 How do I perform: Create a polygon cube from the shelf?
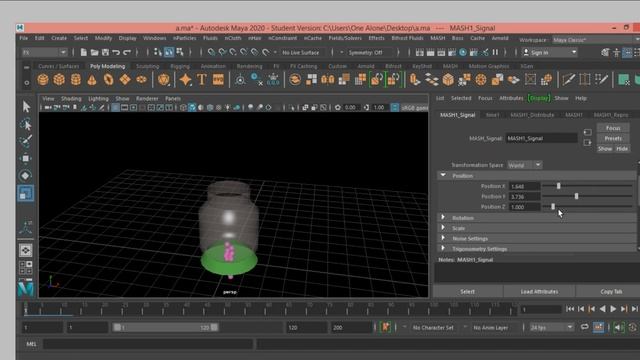pos(59,80)
